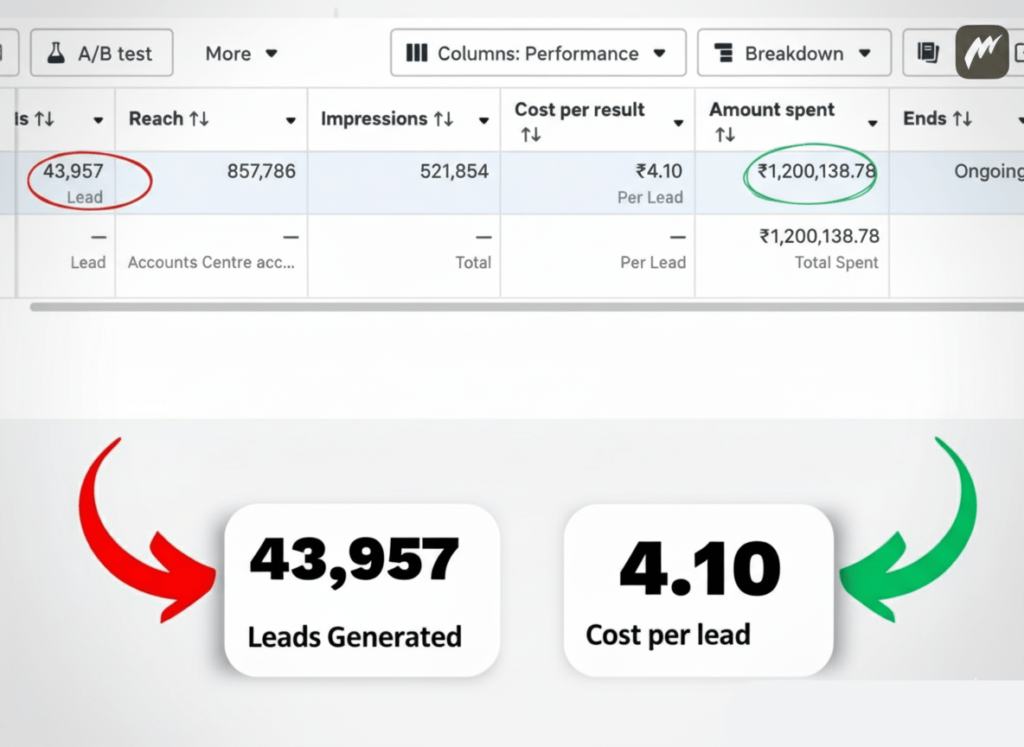The width and height of the screenshot is (1024, 747).
Task: Expand the Breakdown dropdown
Action: (864, 53)
